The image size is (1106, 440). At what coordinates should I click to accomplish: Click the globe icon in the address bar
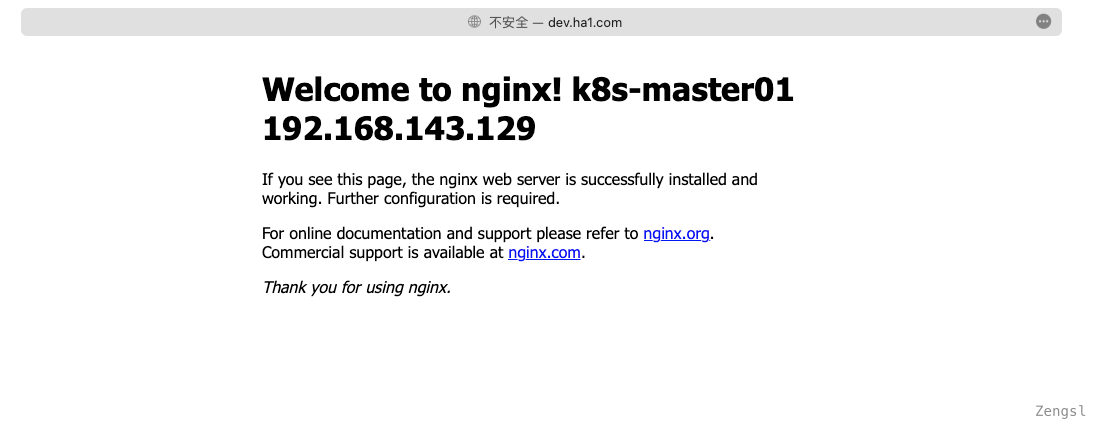(x=474, y=22)
